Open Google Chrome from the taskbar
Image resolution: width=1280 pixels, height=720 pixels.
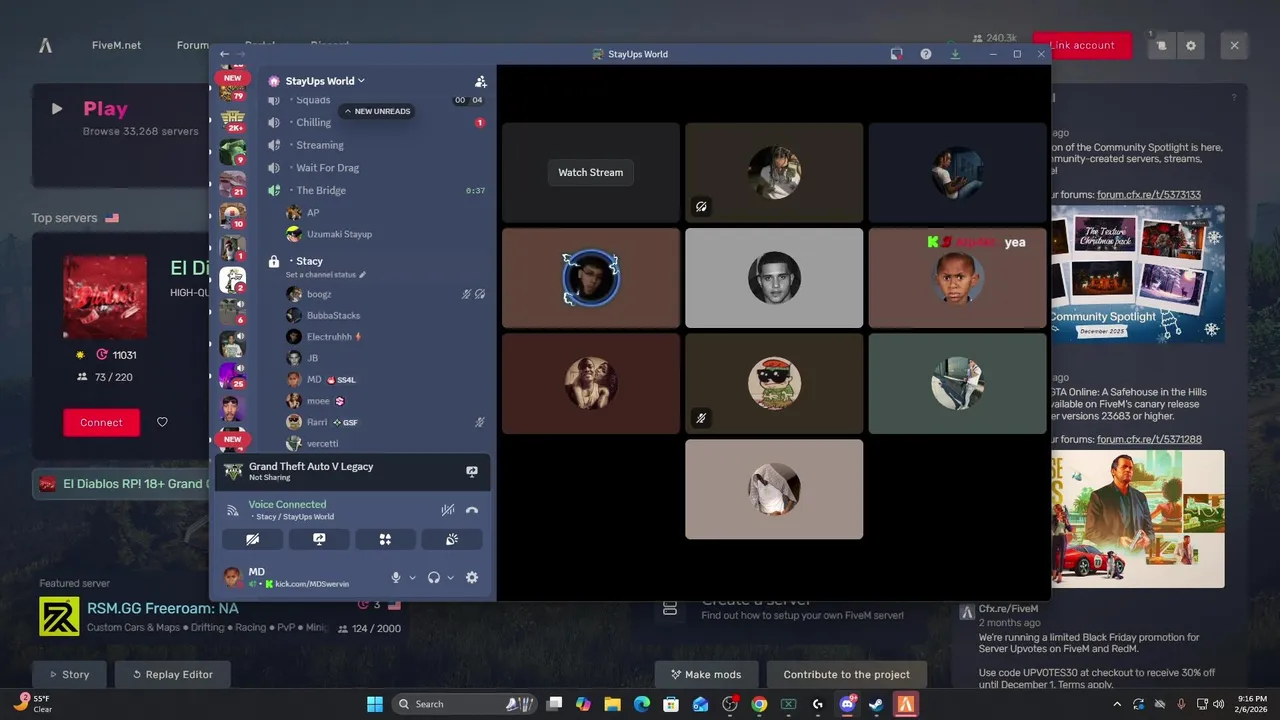tap(759, 704)
